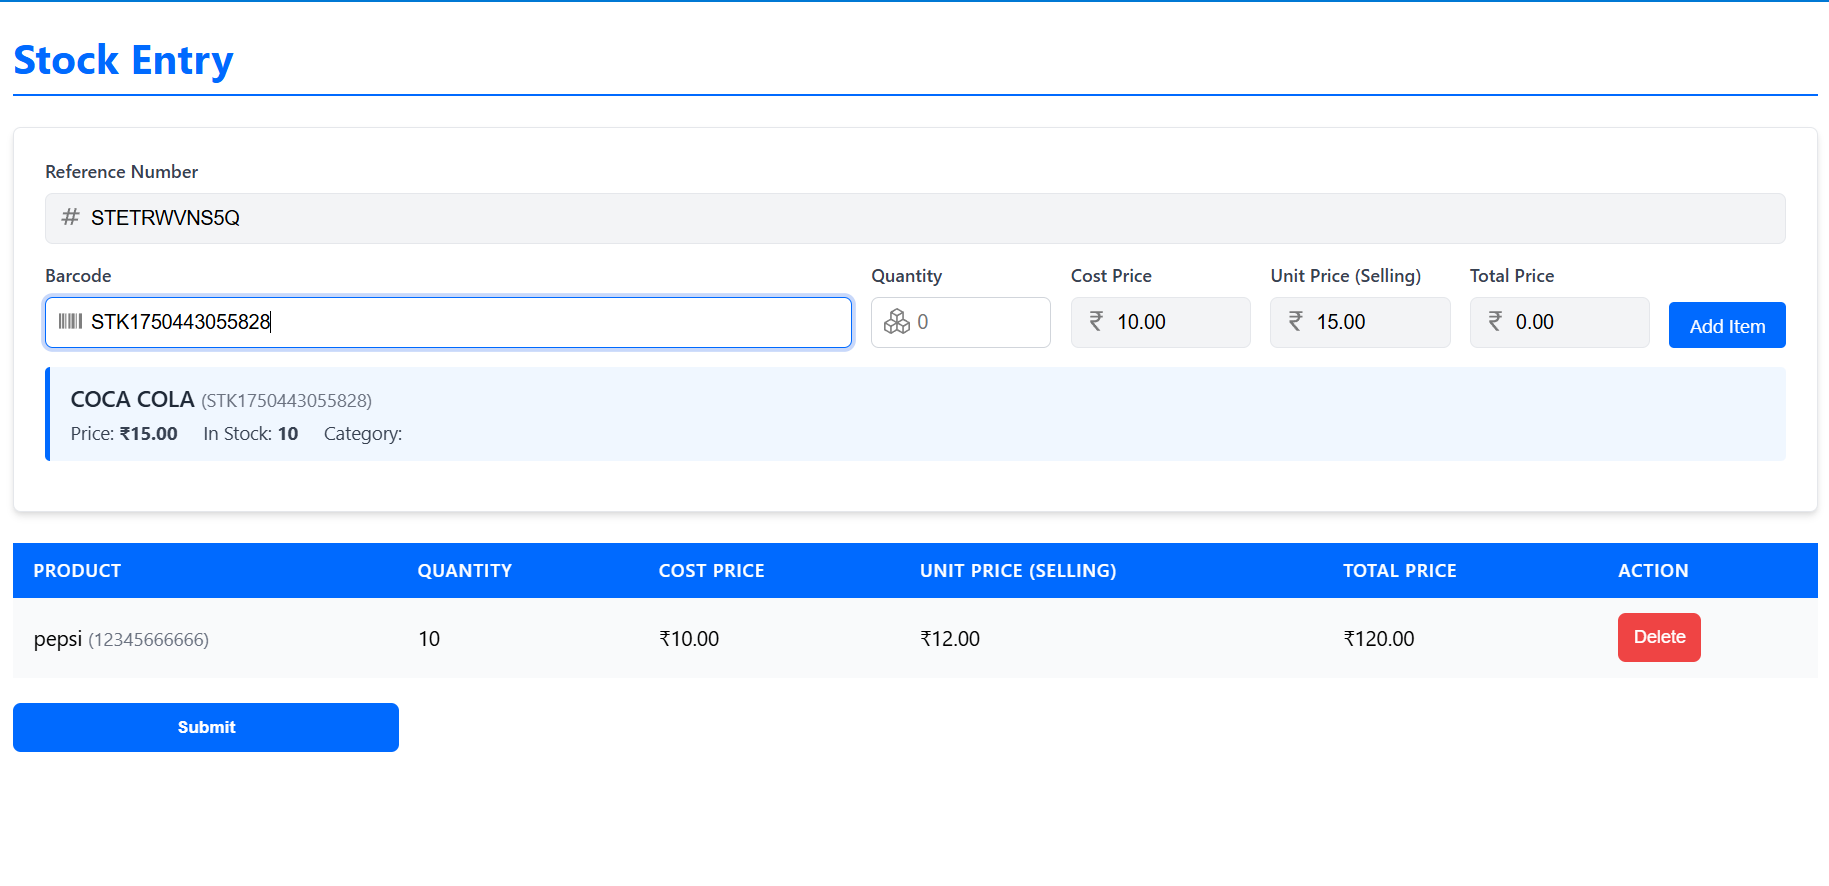The image size is (1829, 886).
Task: Click the boxes icon in the Quantity field
Action: pos(897,322)
